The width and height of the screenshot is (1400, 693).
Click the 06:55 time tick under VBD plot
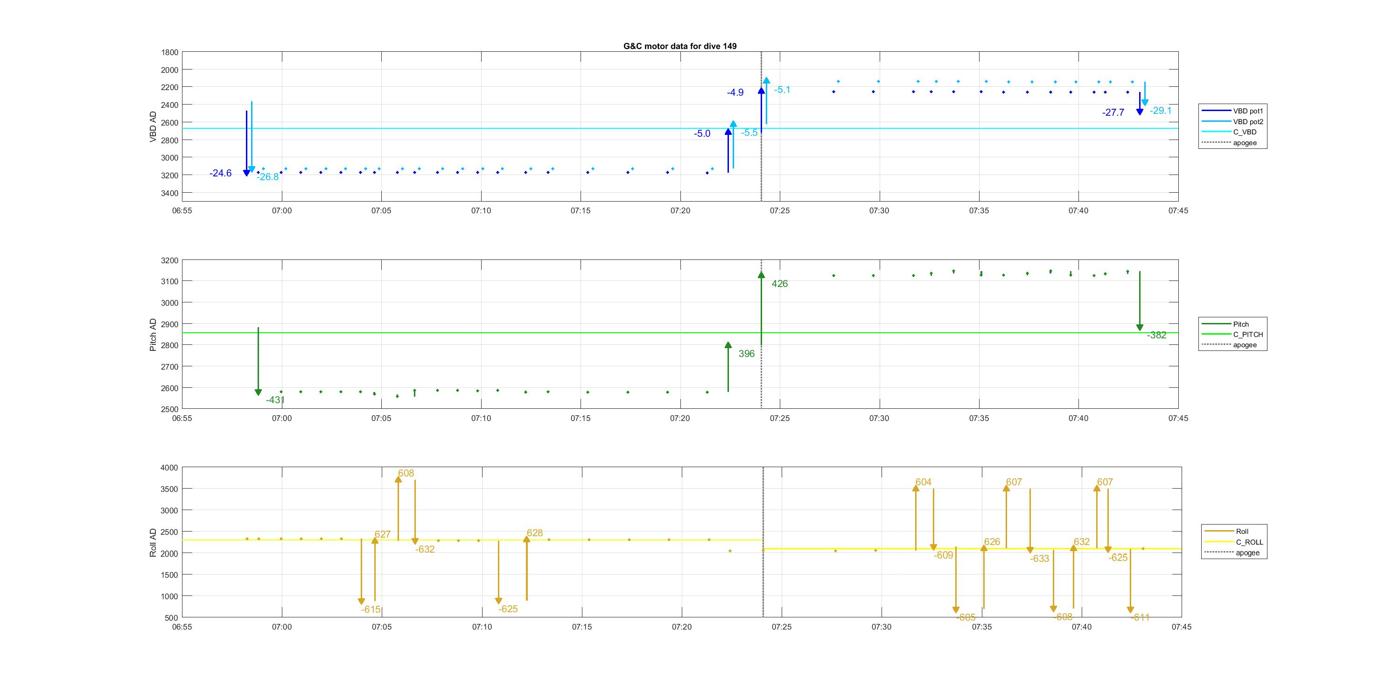[182, 210]
